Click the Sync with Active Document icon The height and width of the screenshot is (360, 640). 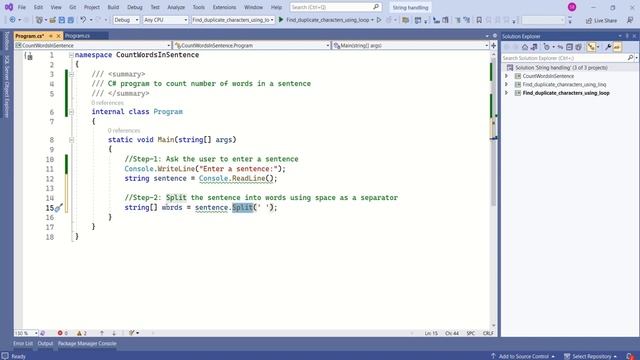(x=560, y=47)
